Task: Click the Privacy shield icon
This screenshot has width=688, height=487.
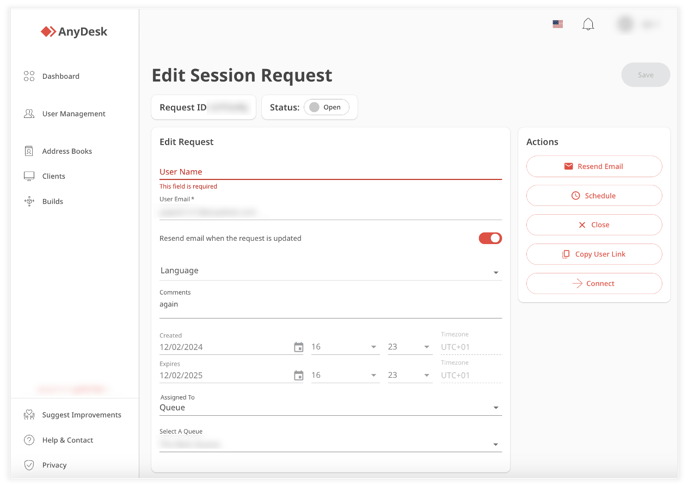Action: click(x=29, y=465)
